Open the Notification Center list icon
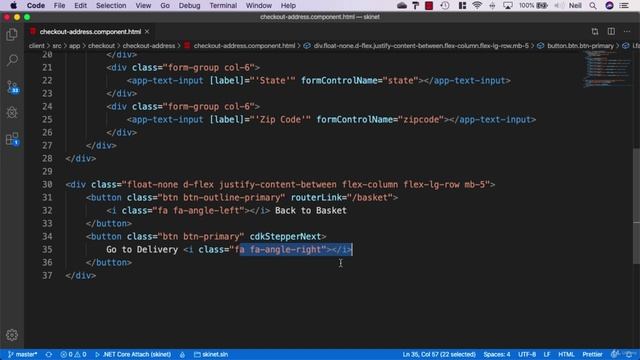The height and width of the screenshot is (360, 640). 624,5
